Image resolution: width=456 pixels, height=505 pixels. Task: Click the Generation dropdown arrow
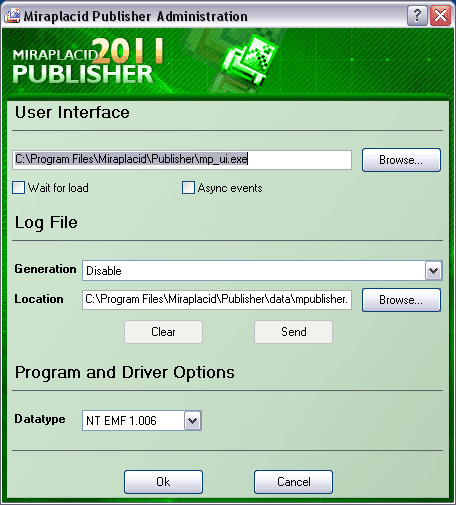(433, 271)
